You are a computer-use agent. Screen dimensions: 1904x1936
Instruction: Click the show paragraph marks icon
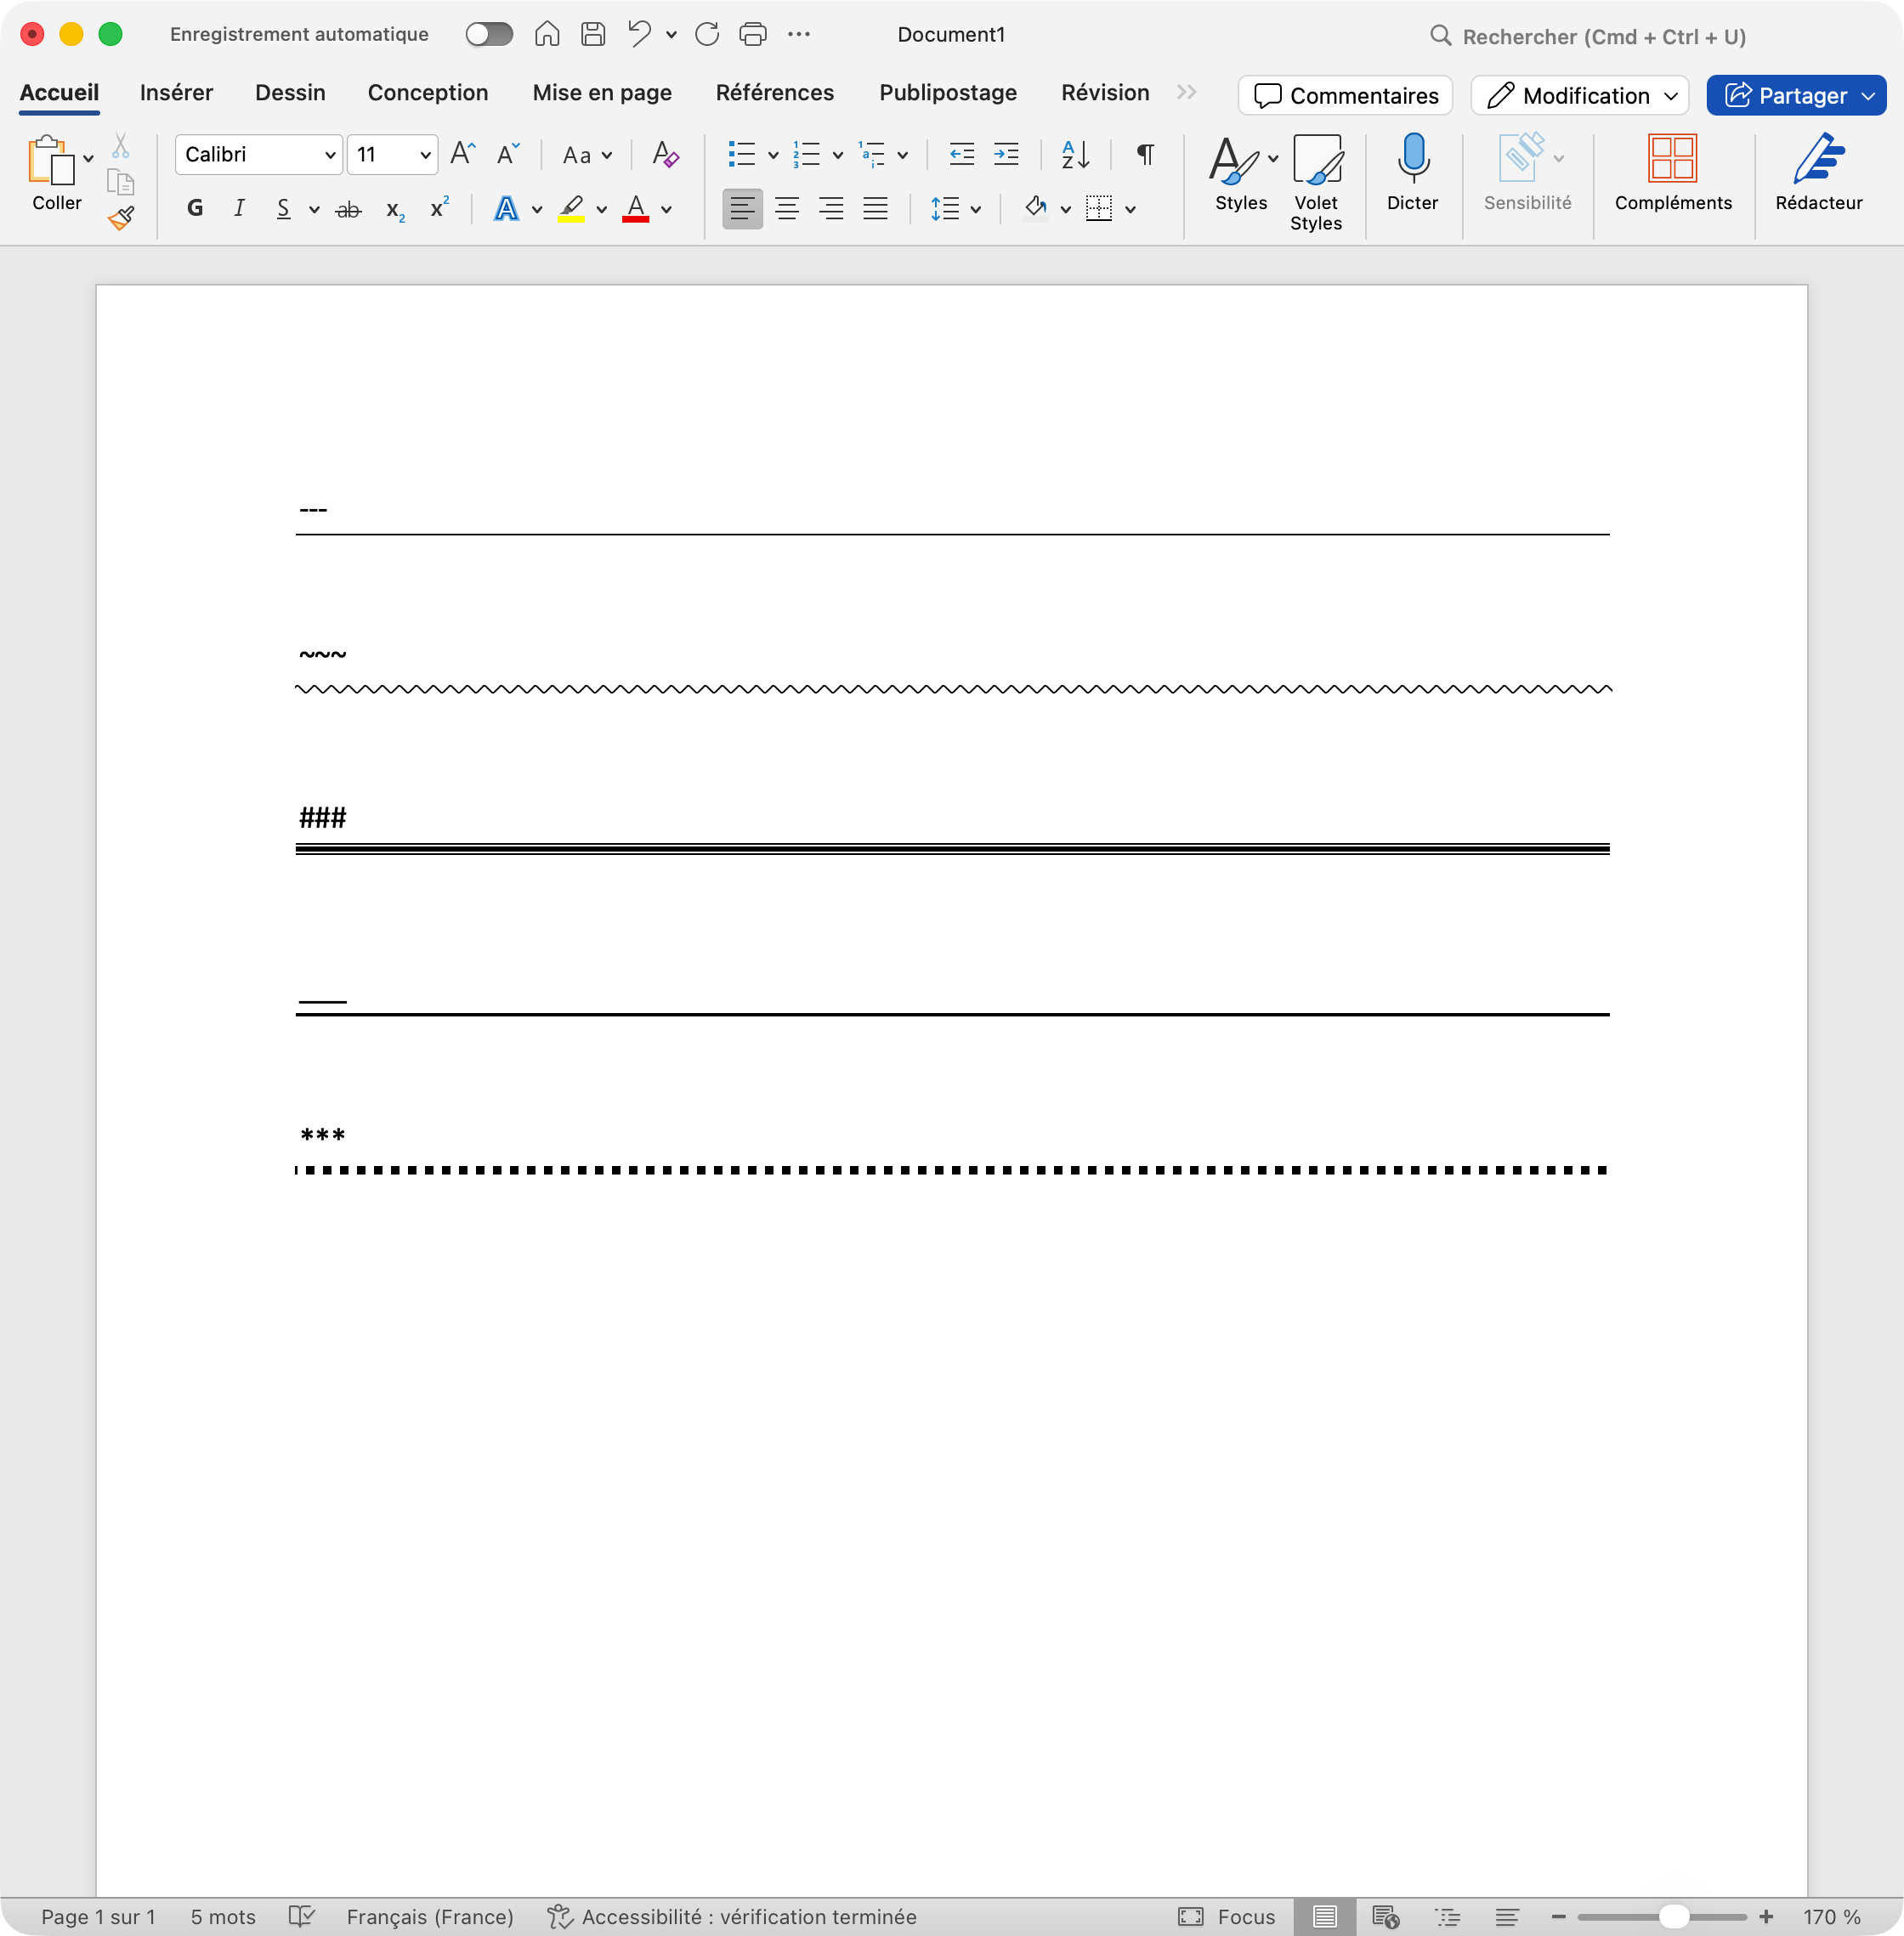point(1145,154)
